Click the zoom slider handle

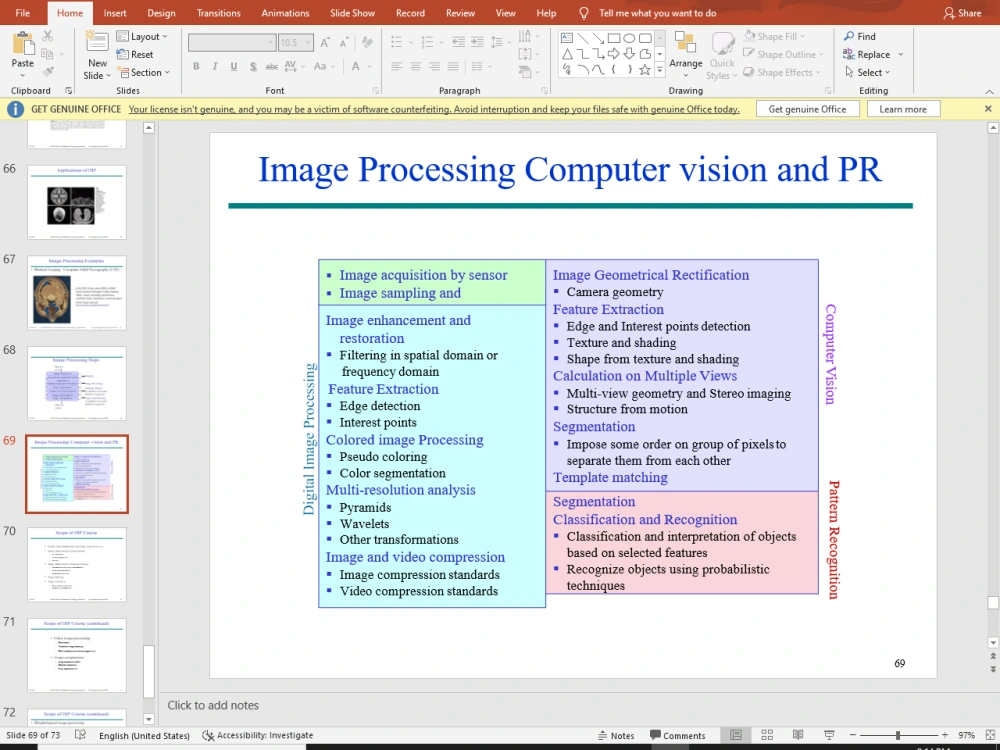pos(897,735)
